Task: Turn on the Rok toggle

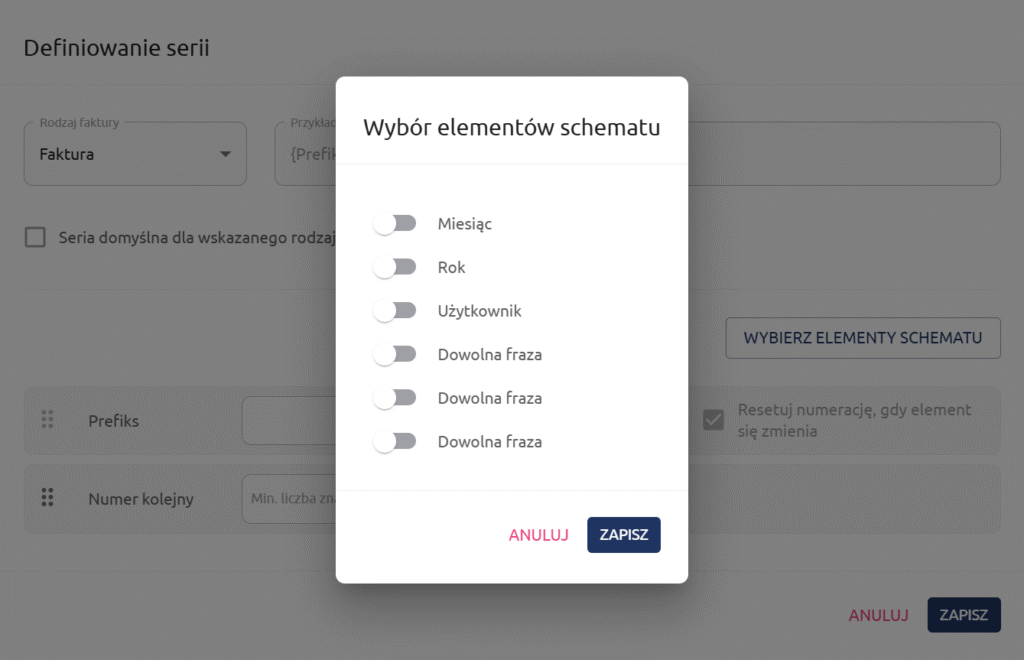Action: click(x=394, y=268)
